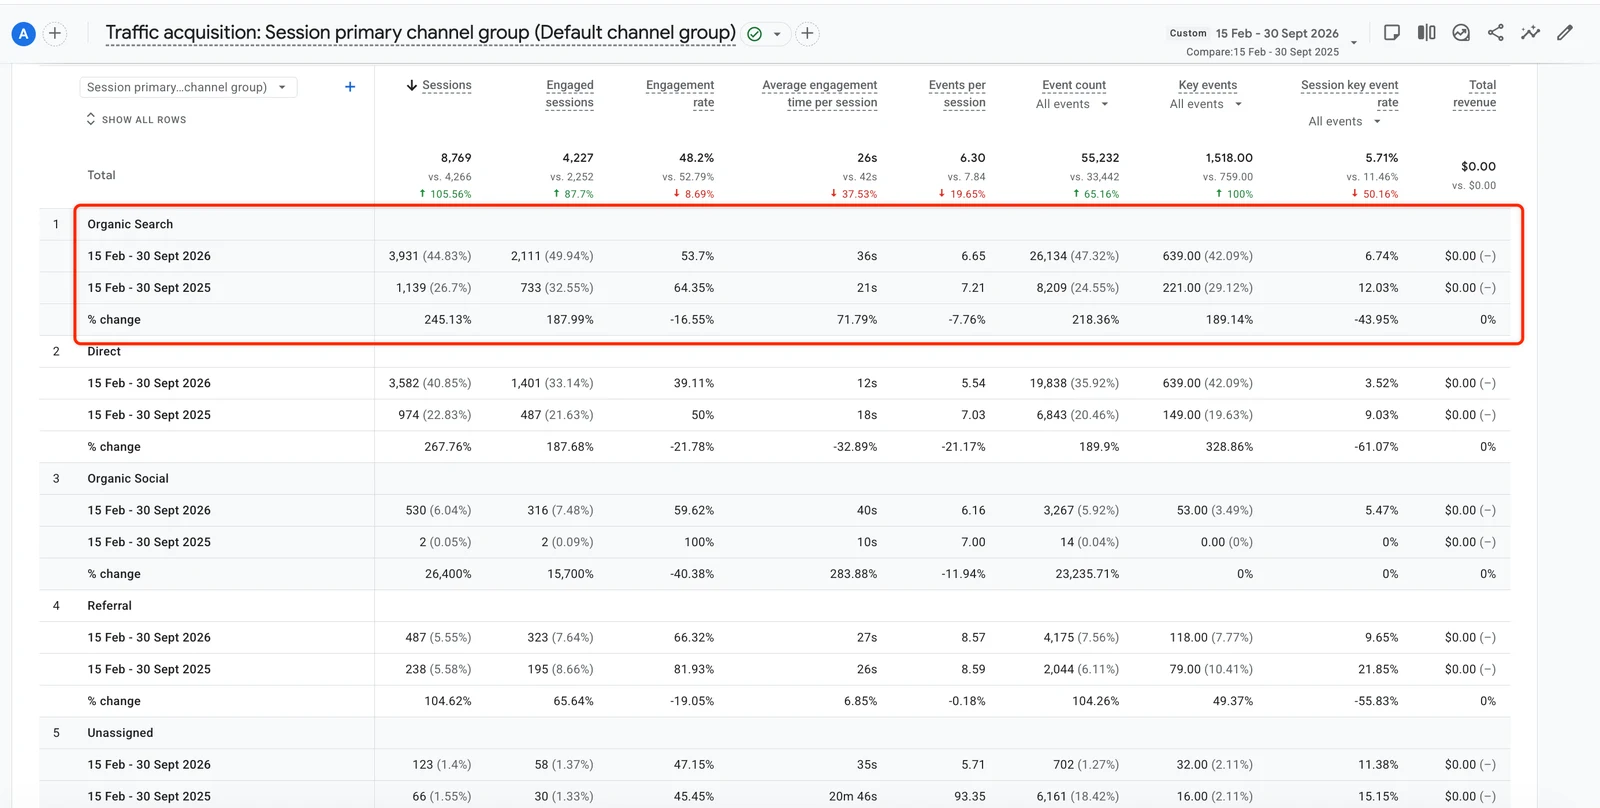Click the Compare: 15 Feb - 30 Sept 2025 text
This screenshot has height=808, width=1600.
[x=1262, y=52]
